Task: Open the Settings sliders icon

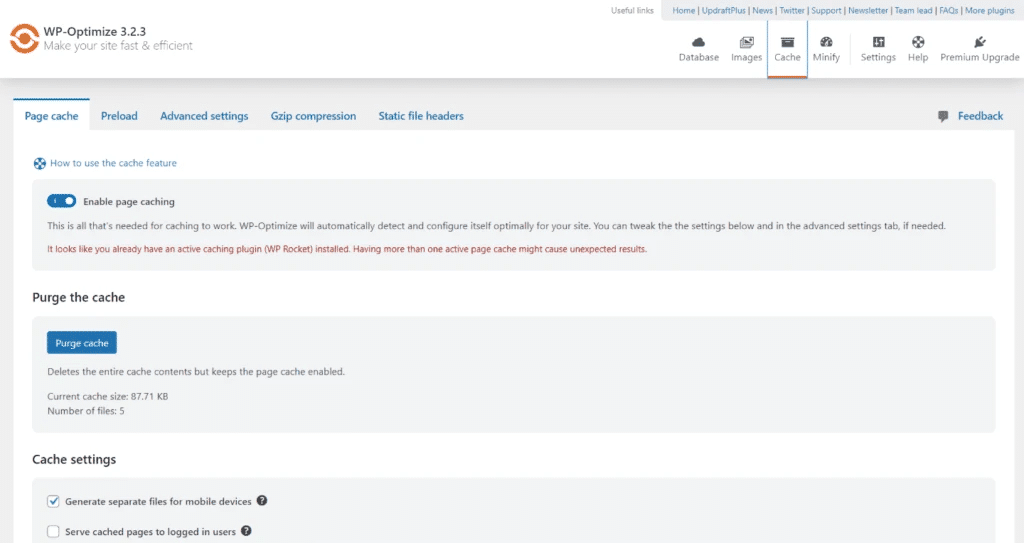Action: coord(878,43)
